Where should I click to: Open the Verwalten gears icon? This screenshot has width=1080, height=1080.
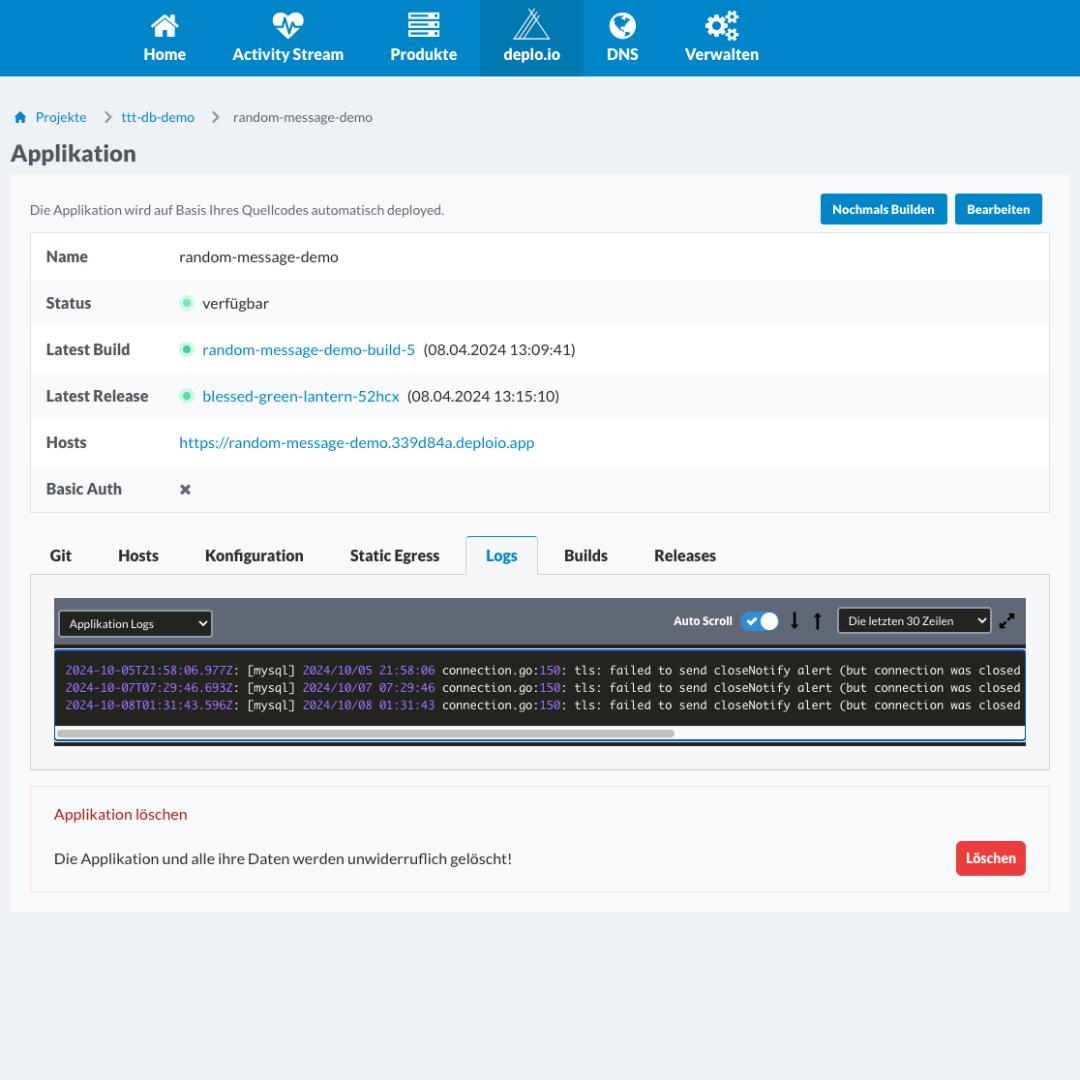(721, 25)
